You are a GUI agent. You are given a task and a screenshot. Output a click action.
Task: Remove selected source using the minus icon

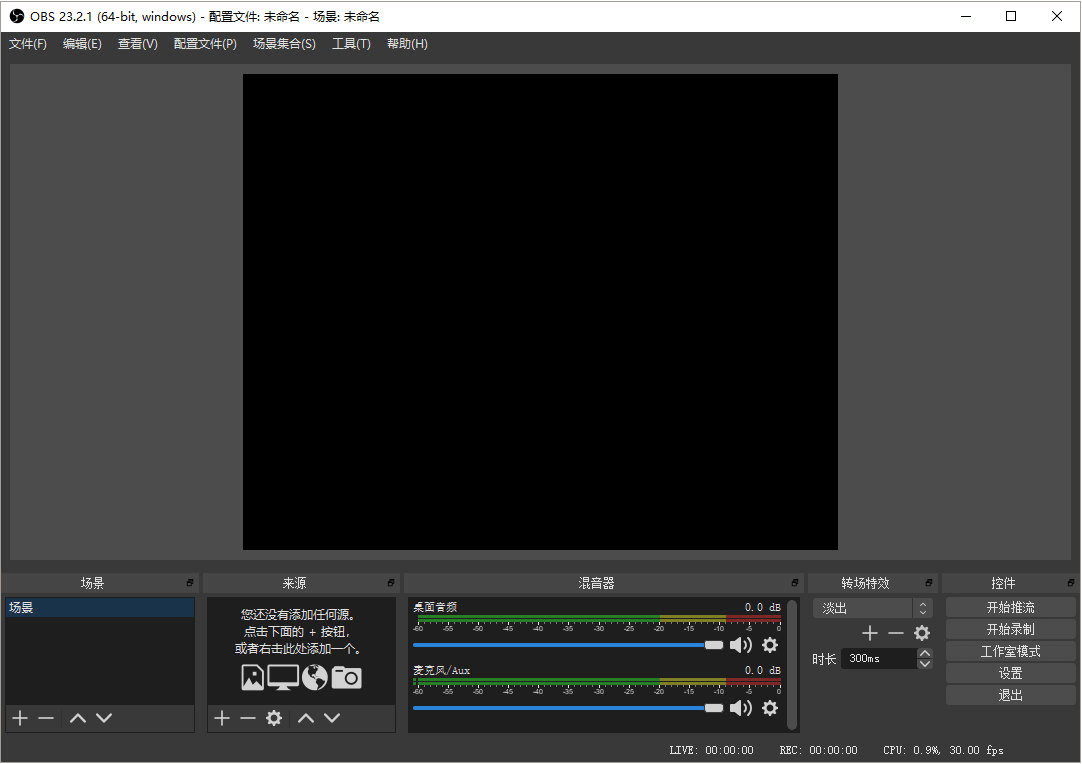pos(248,717)
